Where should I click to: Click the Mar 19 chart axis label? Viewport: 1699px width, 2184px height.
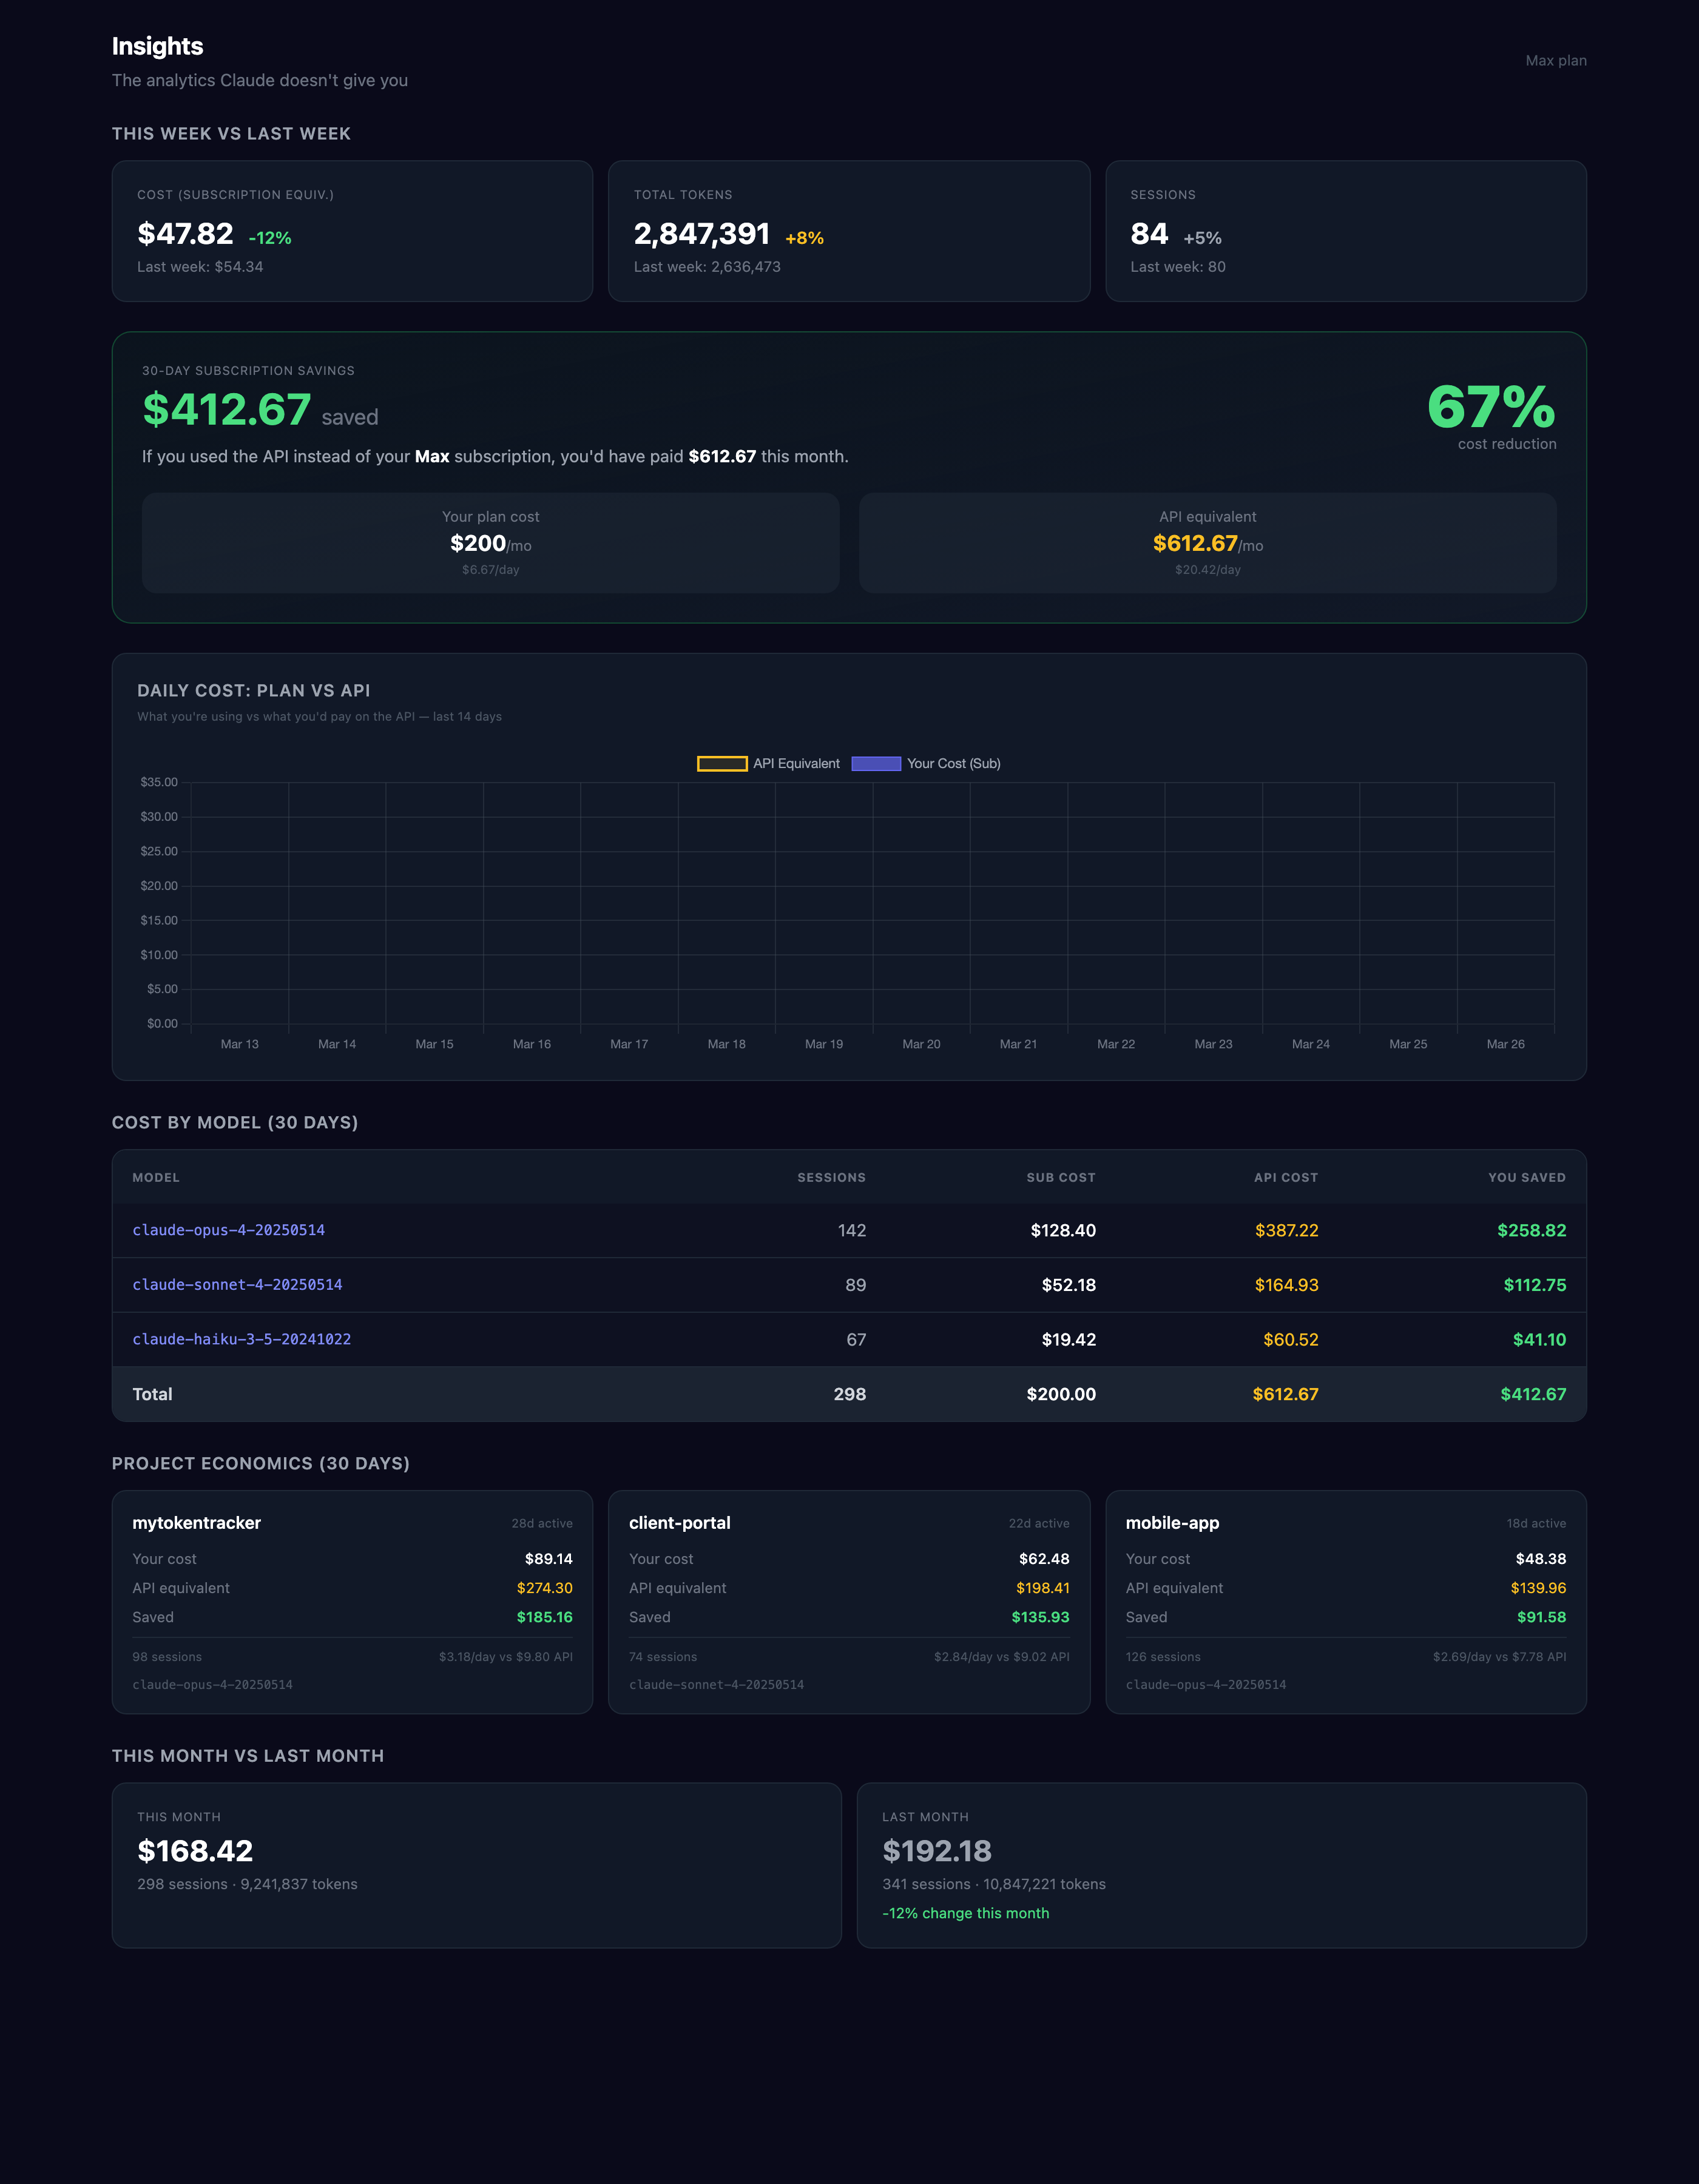pos(823,1044)
